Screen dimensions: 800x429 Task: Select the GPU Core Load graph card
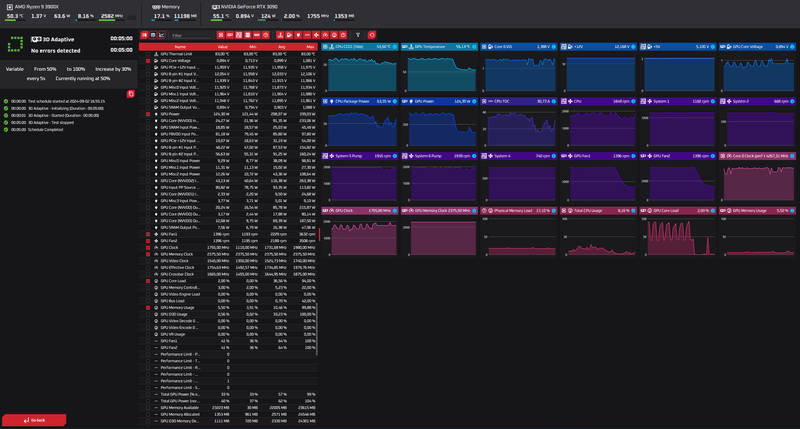tap(678, 232)
